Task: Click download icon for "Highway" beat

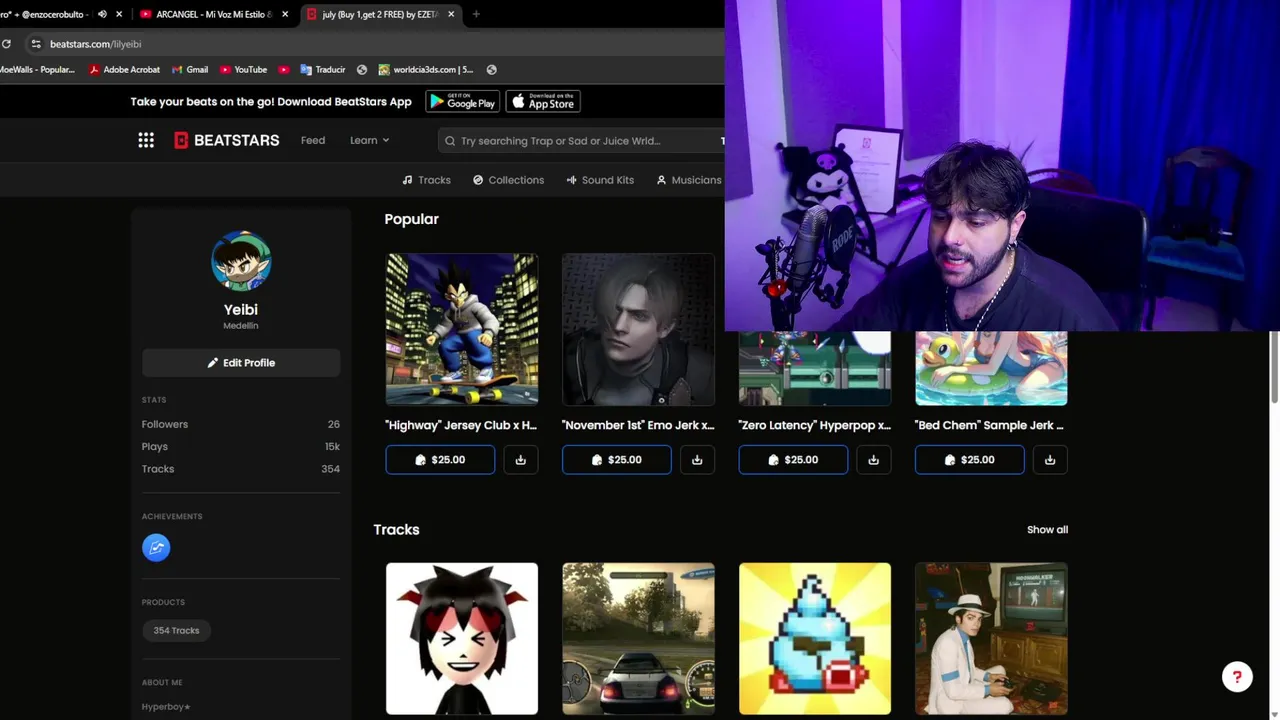Action: [x=521, y=460]
